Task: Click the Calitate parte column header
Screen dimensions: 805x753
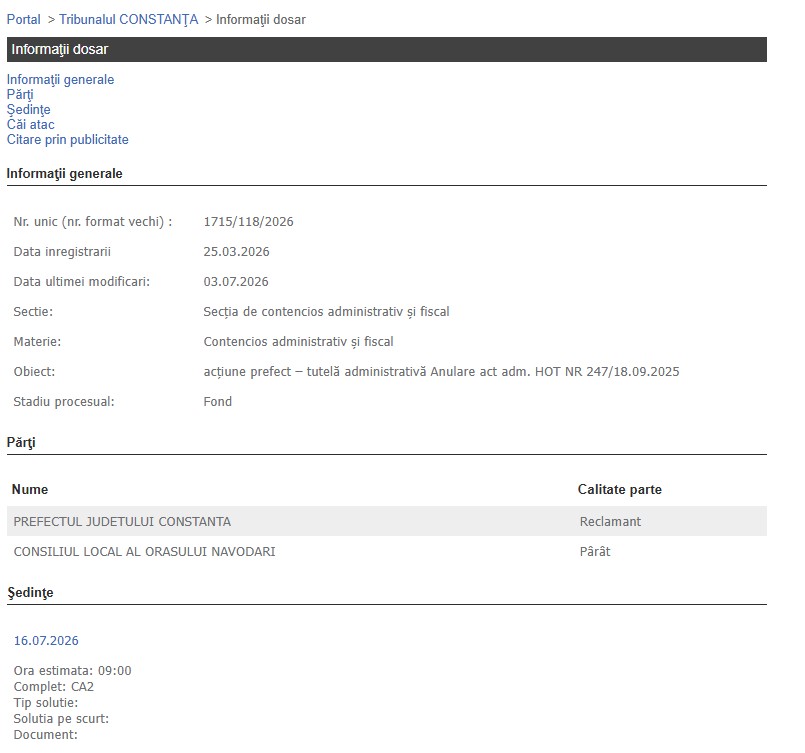Action: coord(620,489)
